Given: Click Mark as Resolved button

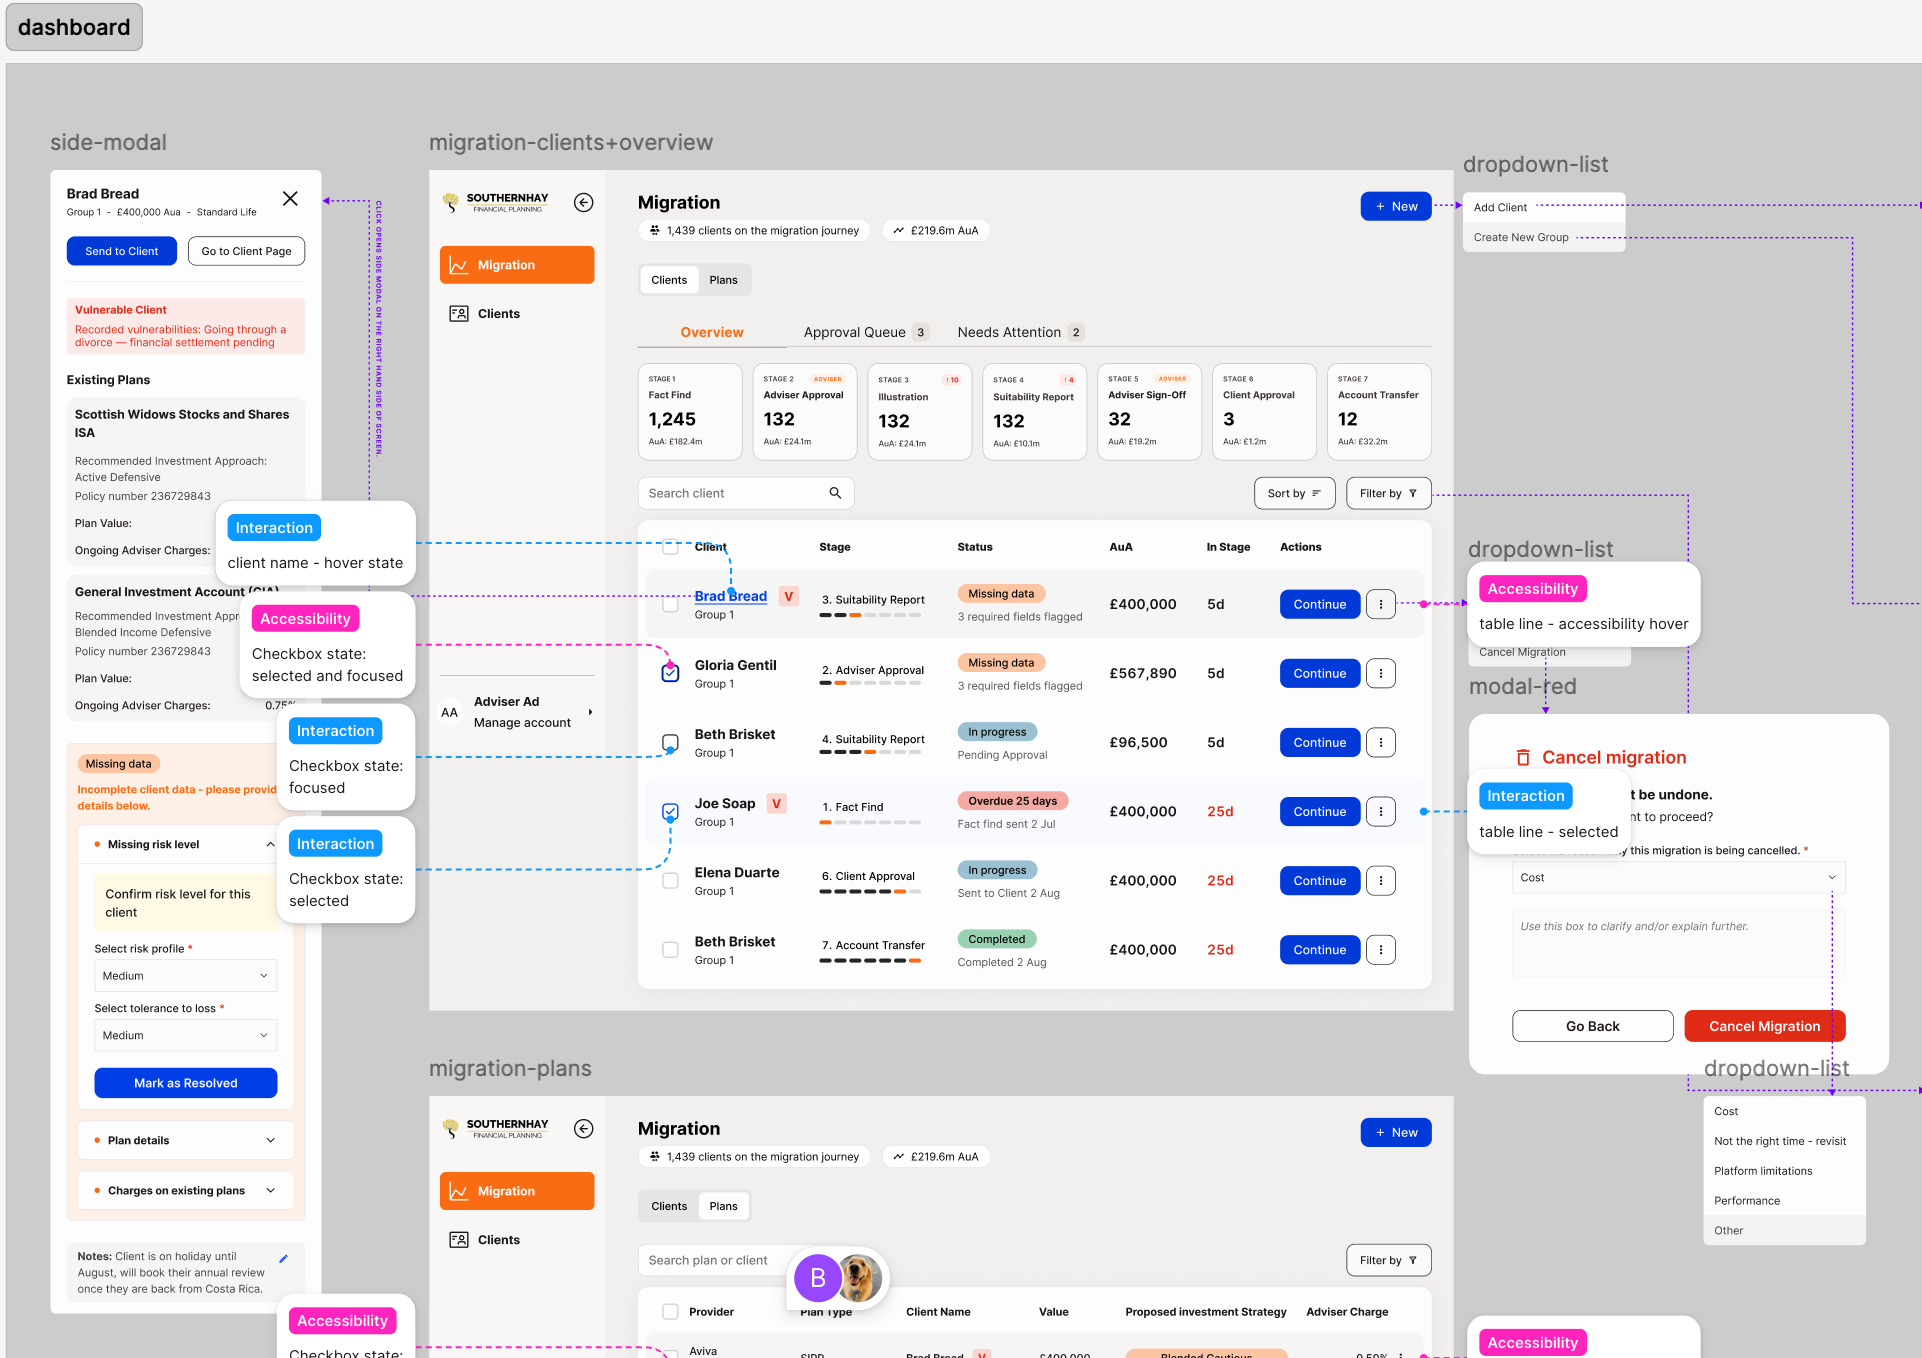Looking at the screenshot, I should pyautogui.click(x=186, y=1083).
